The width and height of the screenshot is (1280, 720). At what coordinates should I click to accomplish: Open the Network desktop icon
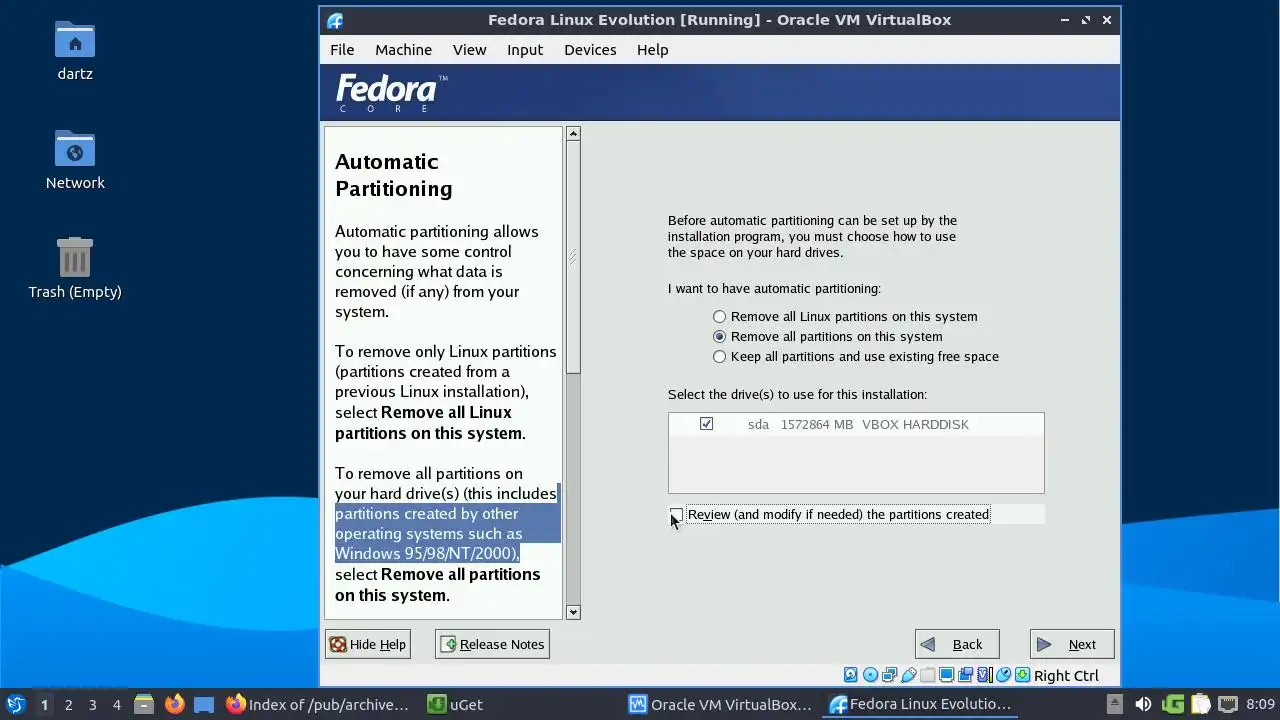click(75, 160)
